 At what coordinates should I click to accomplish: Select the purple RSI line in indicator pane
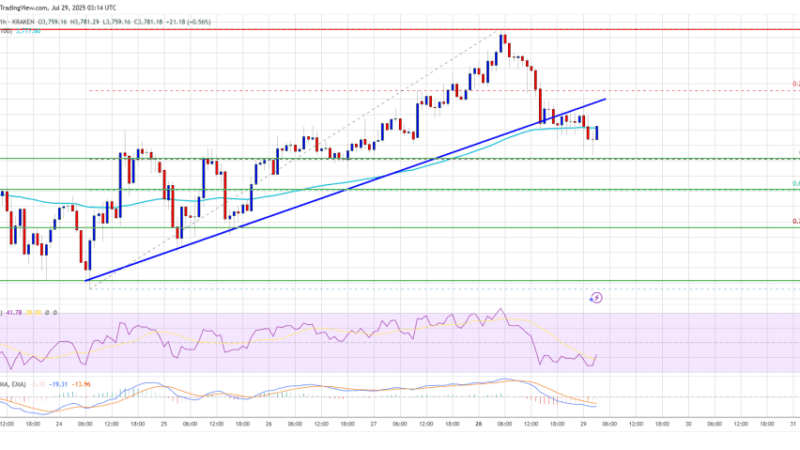click(298, 338)
